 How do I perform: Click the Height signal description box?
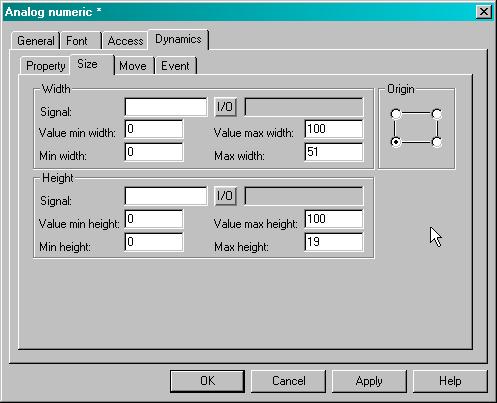click(304, 196)
